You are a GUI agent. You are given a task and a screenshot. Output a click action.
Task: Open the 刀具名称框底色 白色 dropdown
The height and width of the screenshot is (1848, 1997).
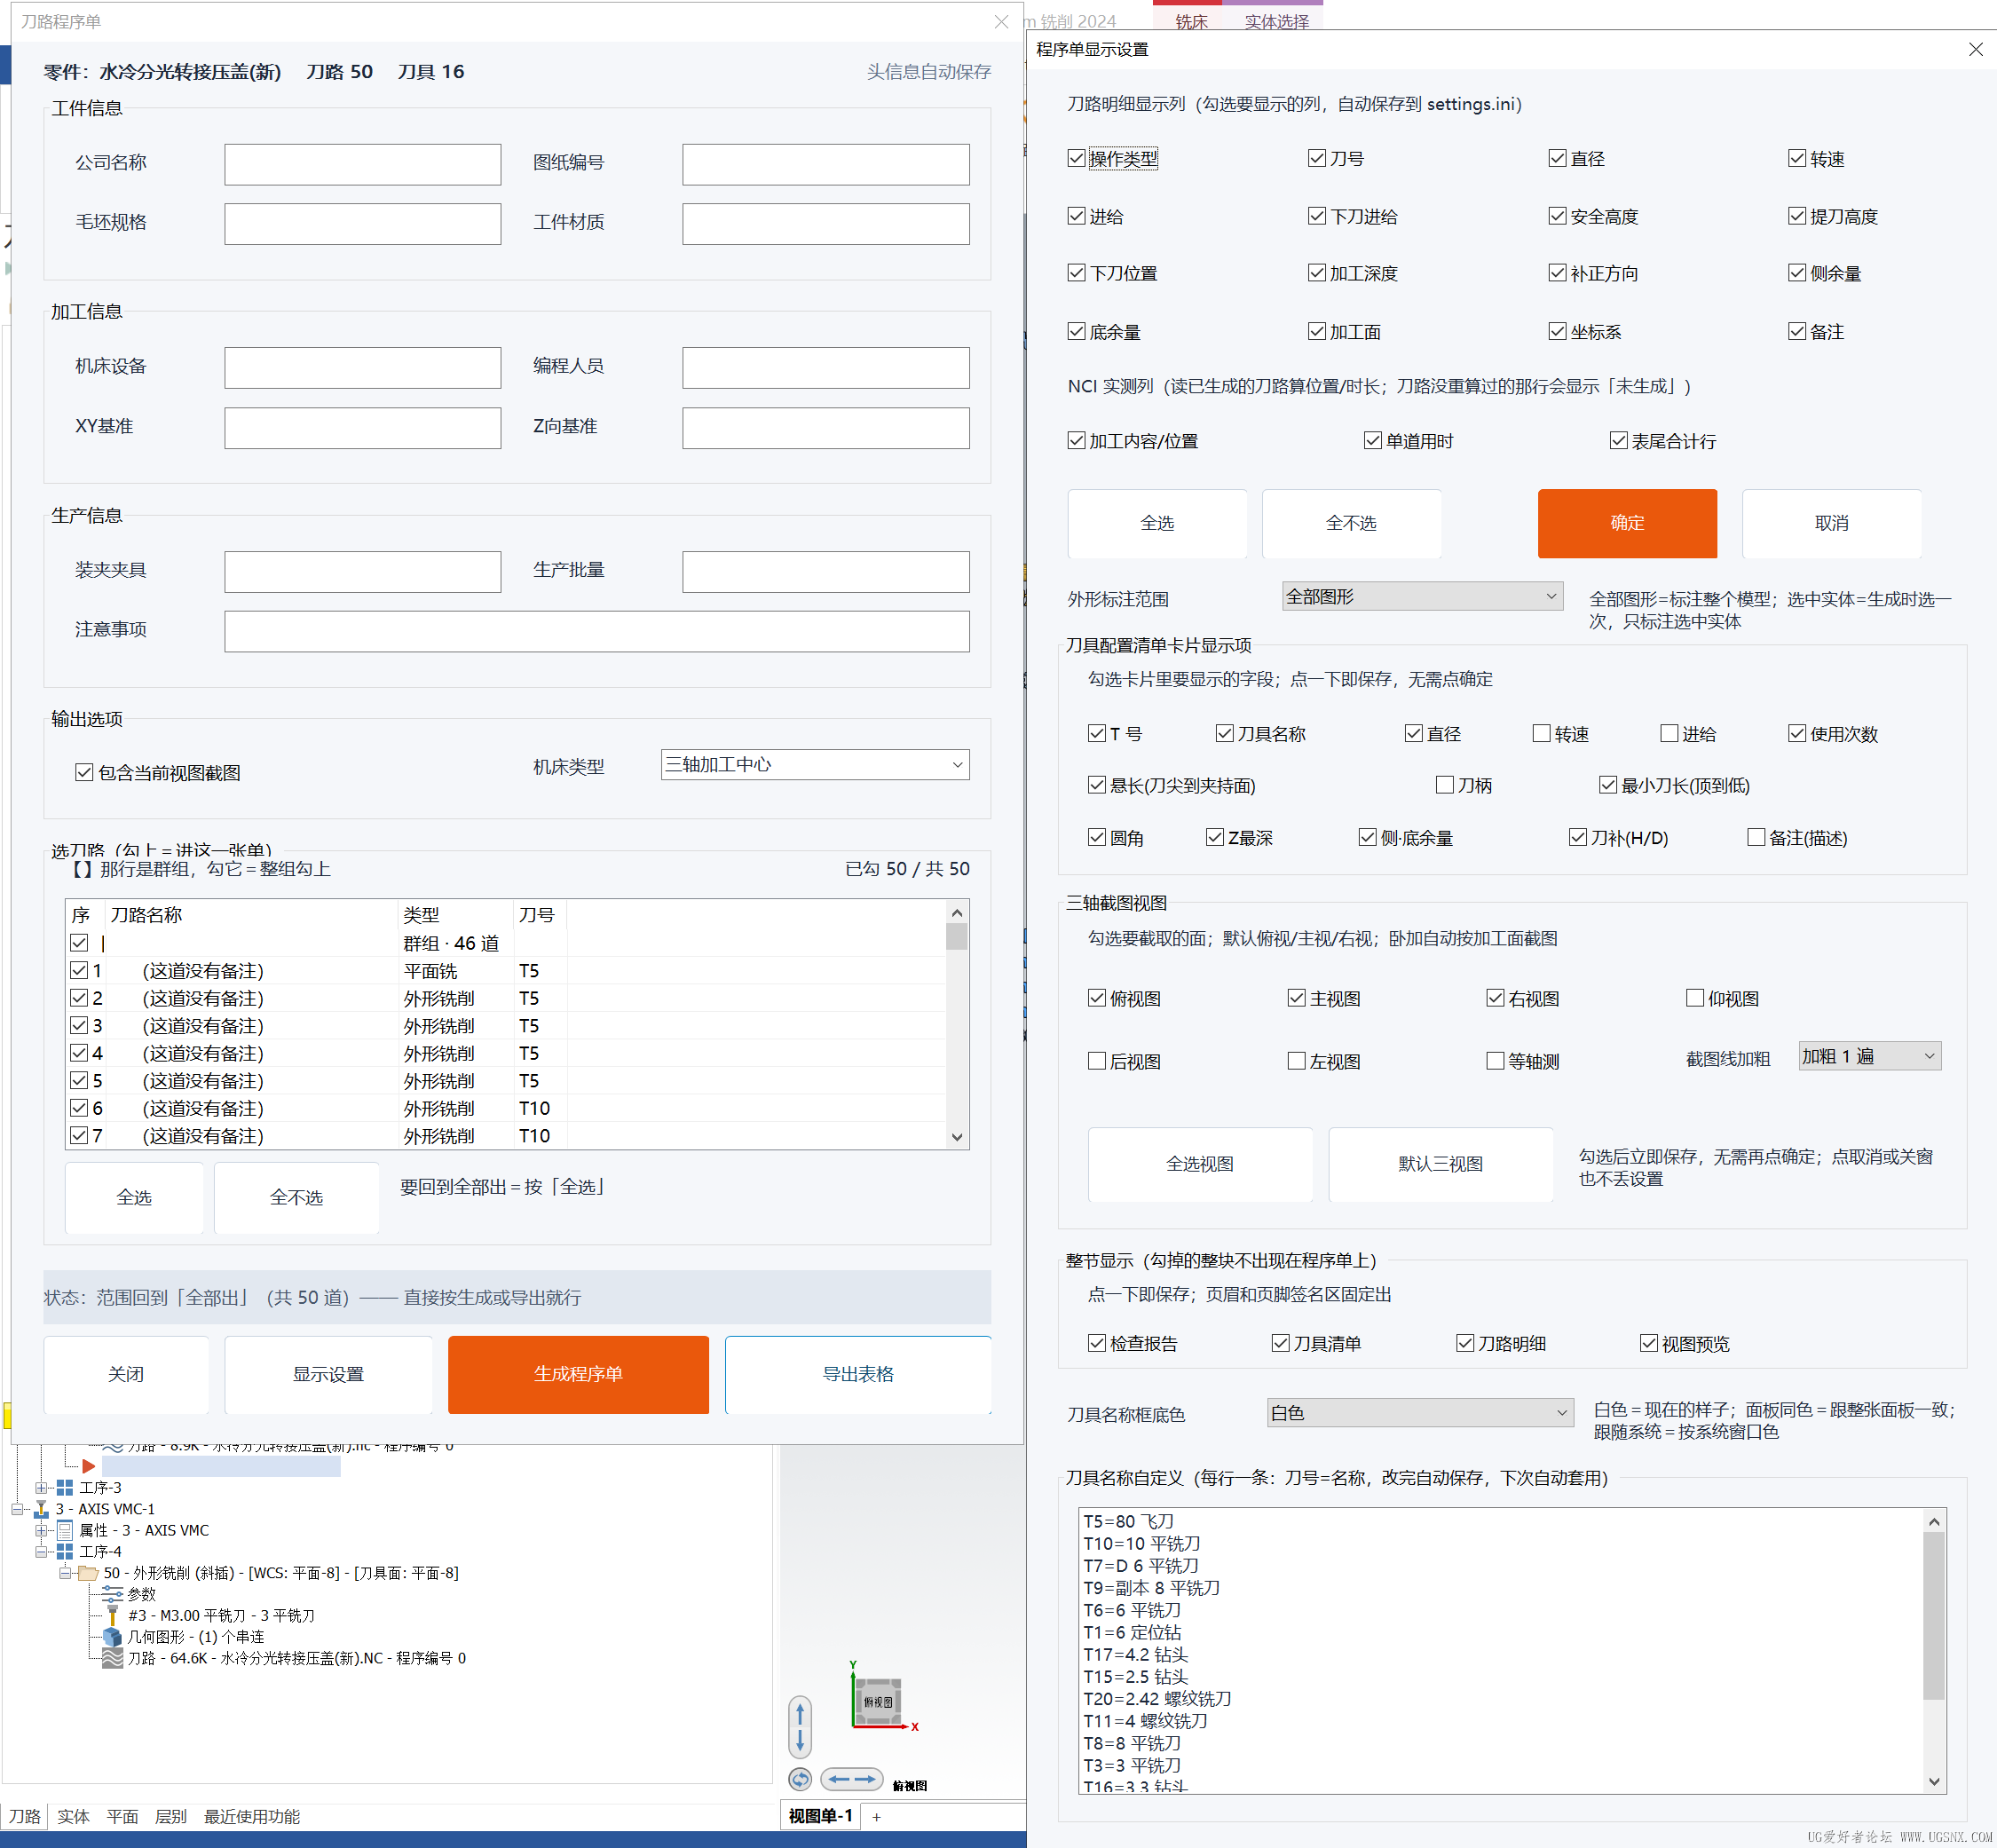(x=1420, y=1413)
